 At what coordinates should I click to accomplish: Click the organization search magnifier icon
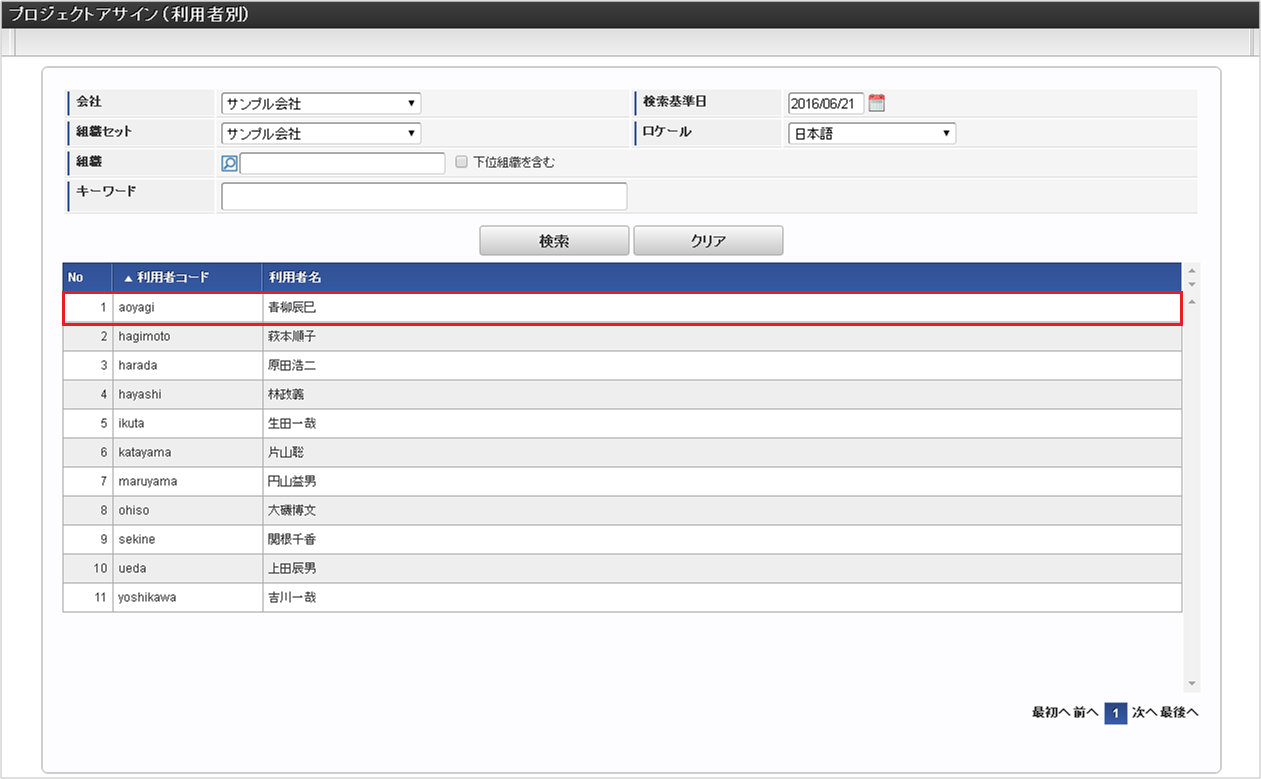click(x=229, y=163)
